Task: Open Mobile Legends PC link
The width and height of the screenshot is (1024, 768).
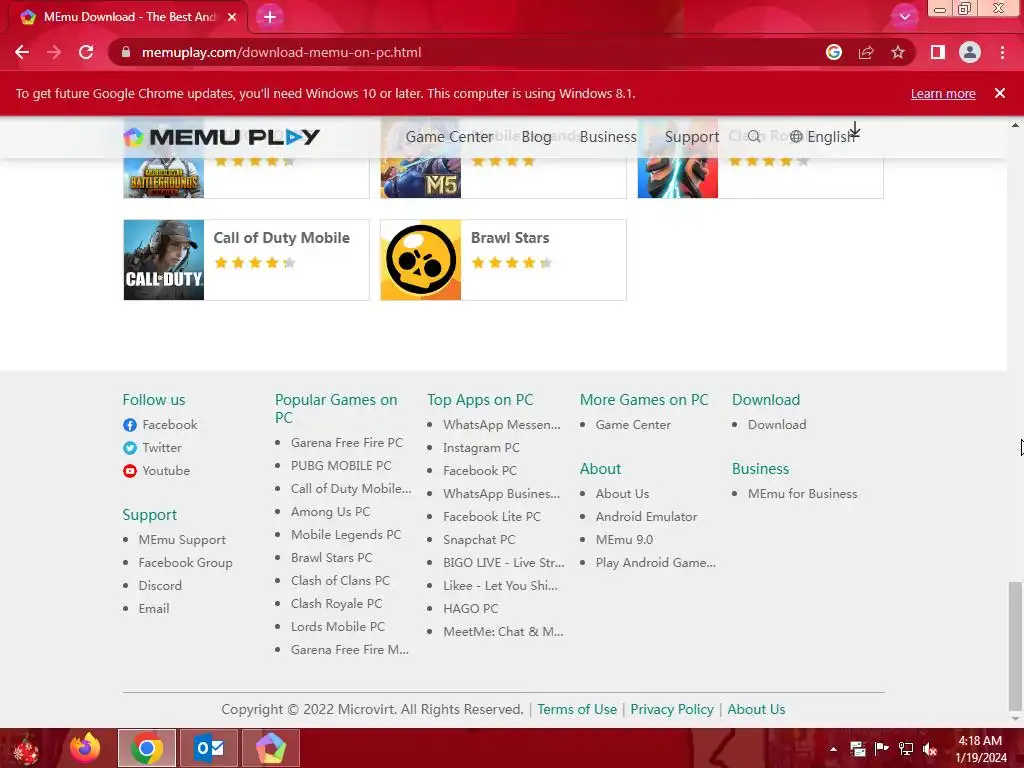Action: click(x=346, y=534)
